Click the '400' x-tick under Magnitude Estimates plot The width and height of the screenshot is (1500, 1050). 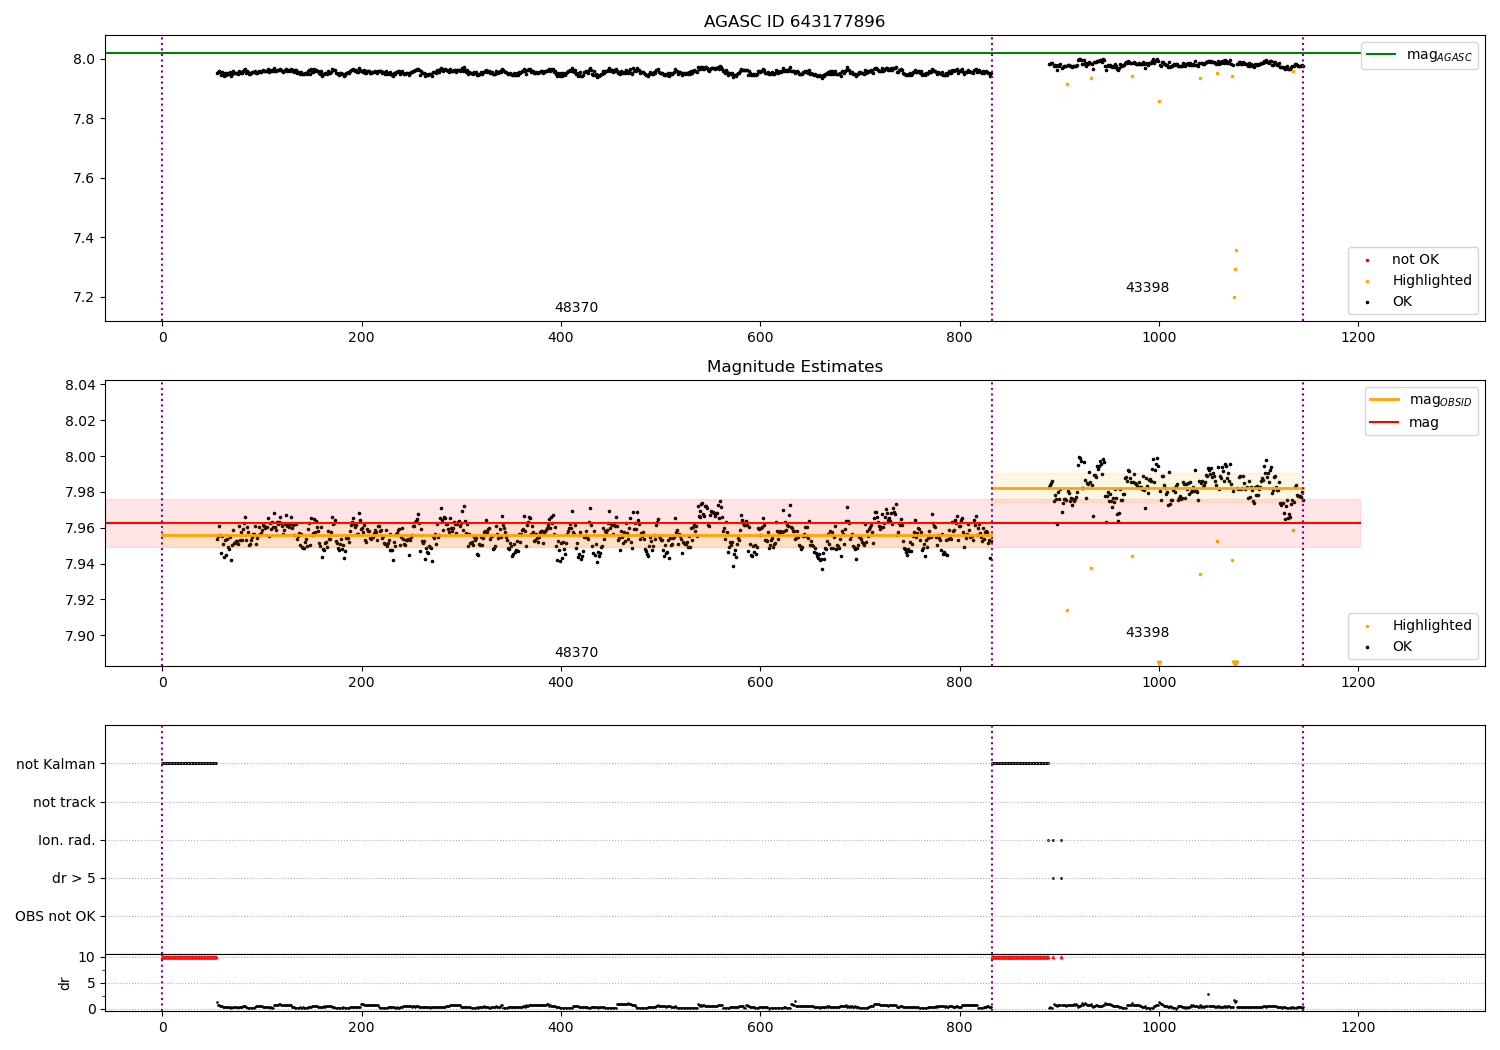click(x=561, y=683)
